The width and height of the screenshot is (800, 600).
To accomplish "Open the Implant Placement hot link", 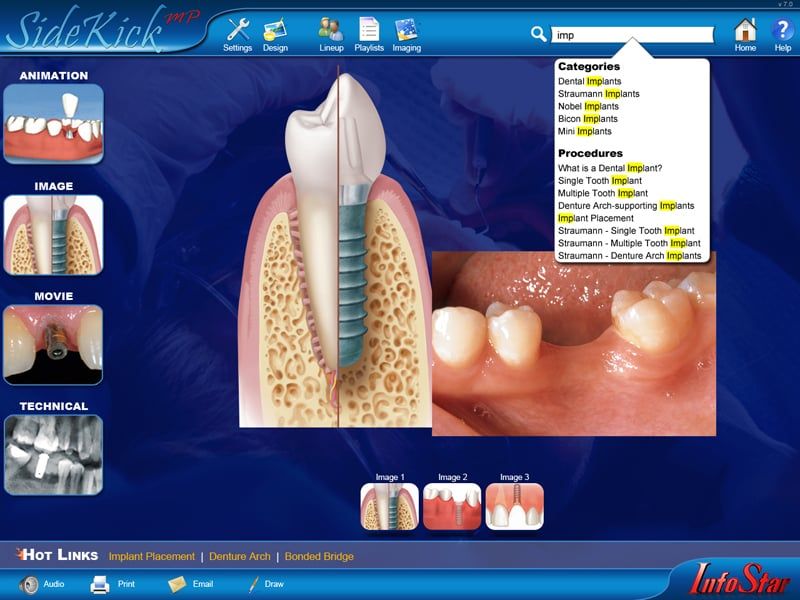I will click(153, 556).
